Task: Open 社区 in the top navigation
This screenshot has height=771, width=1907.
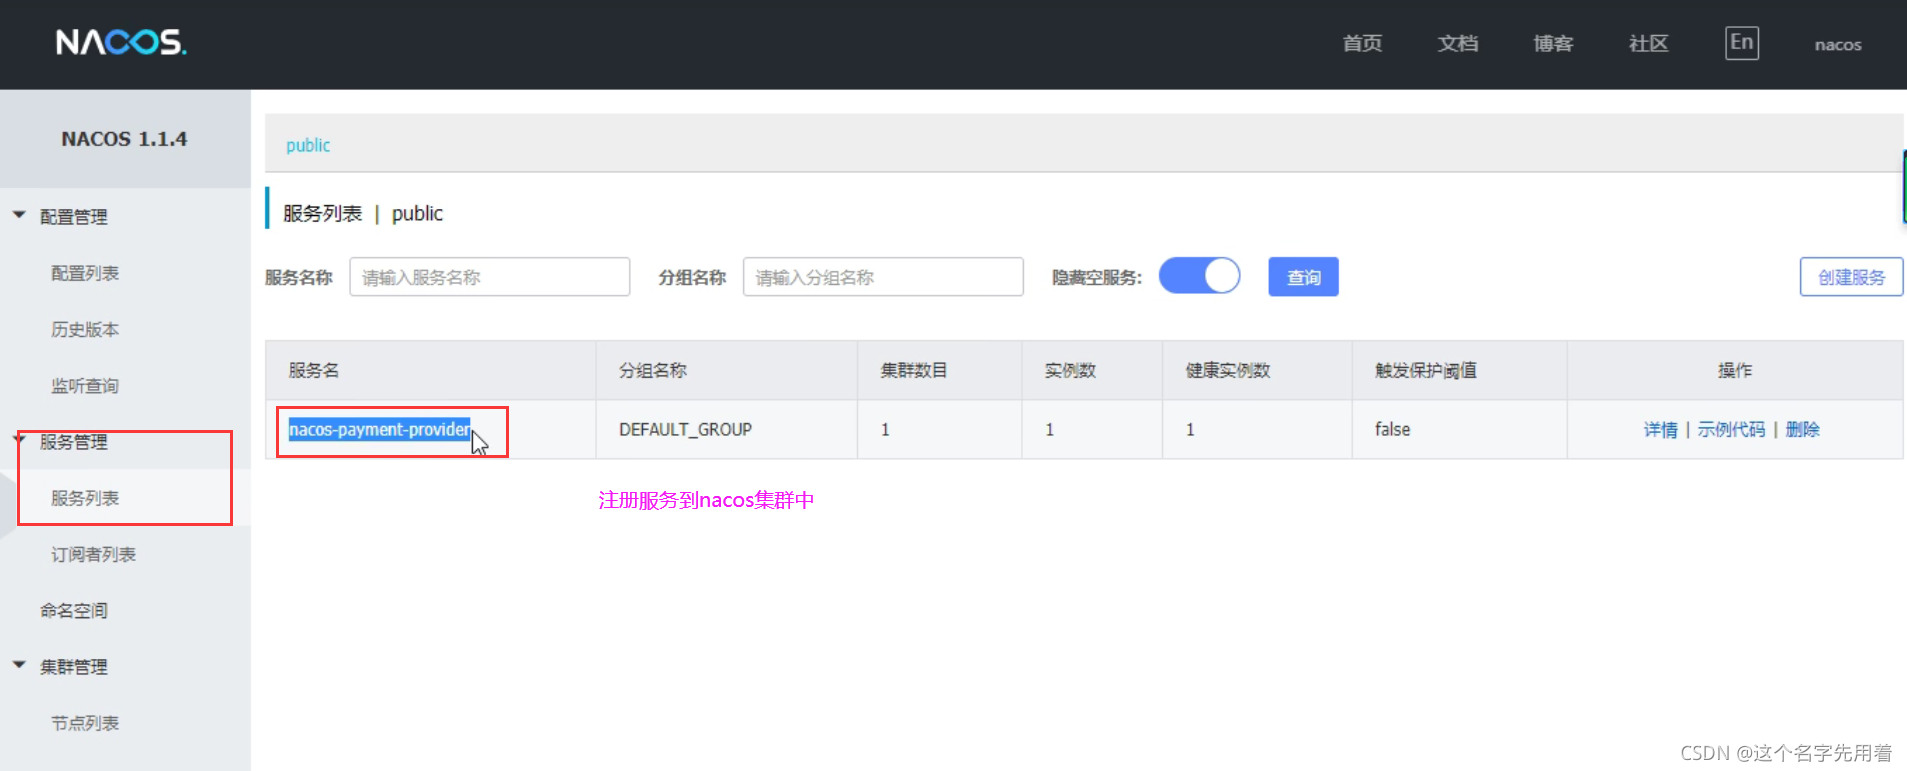Action: 1648,43
